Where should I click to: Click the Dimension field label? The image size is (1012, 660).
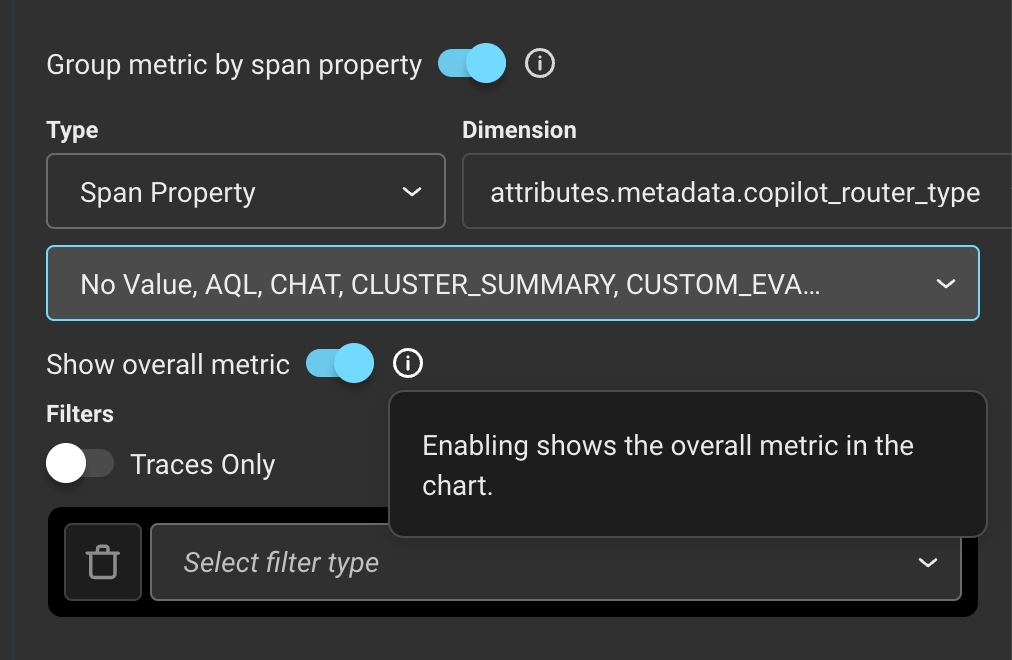[x=519, y=130]
